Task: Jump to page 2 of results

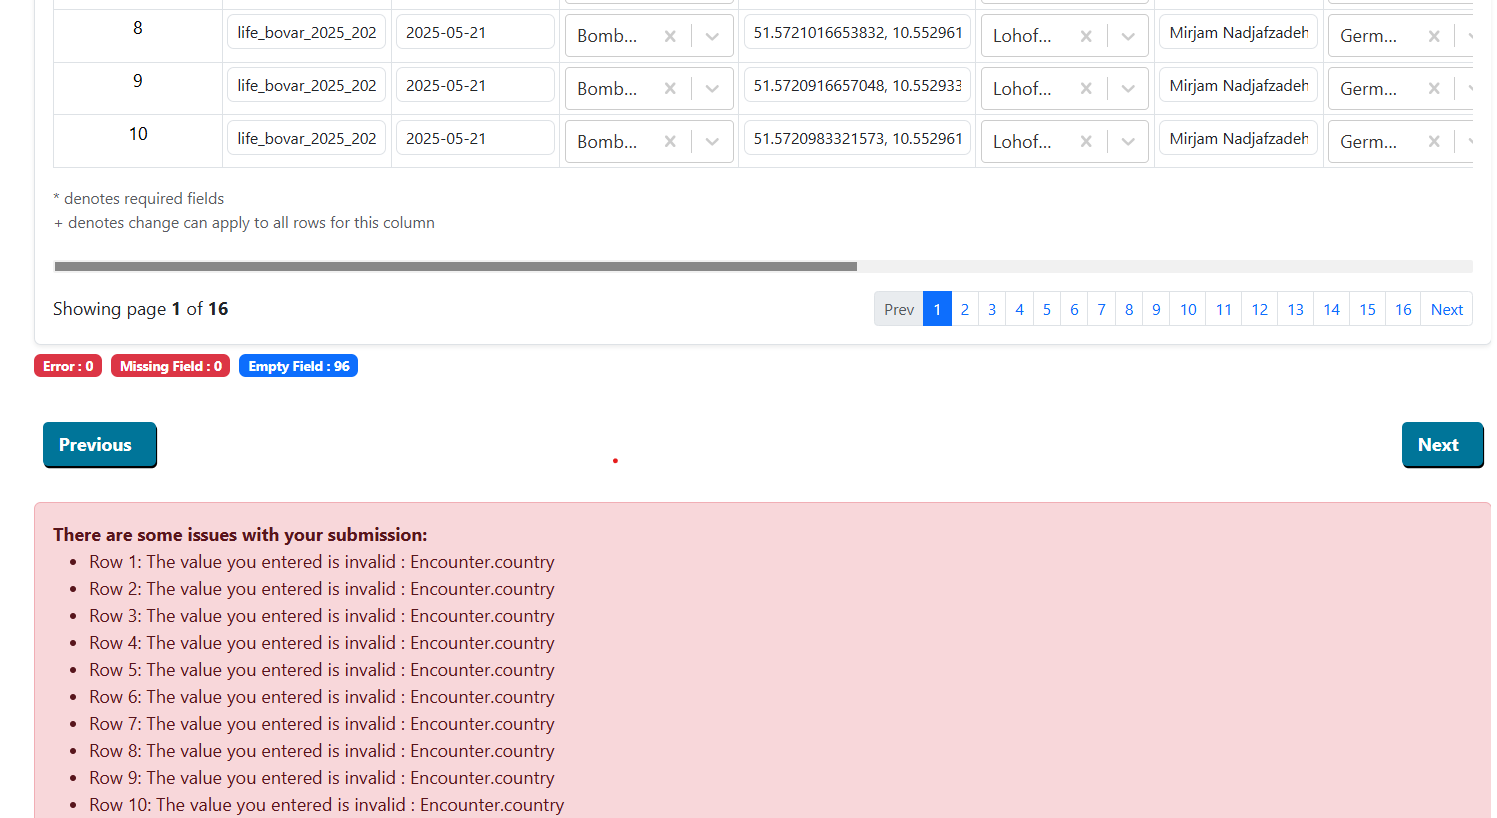Action: (964, 309)
